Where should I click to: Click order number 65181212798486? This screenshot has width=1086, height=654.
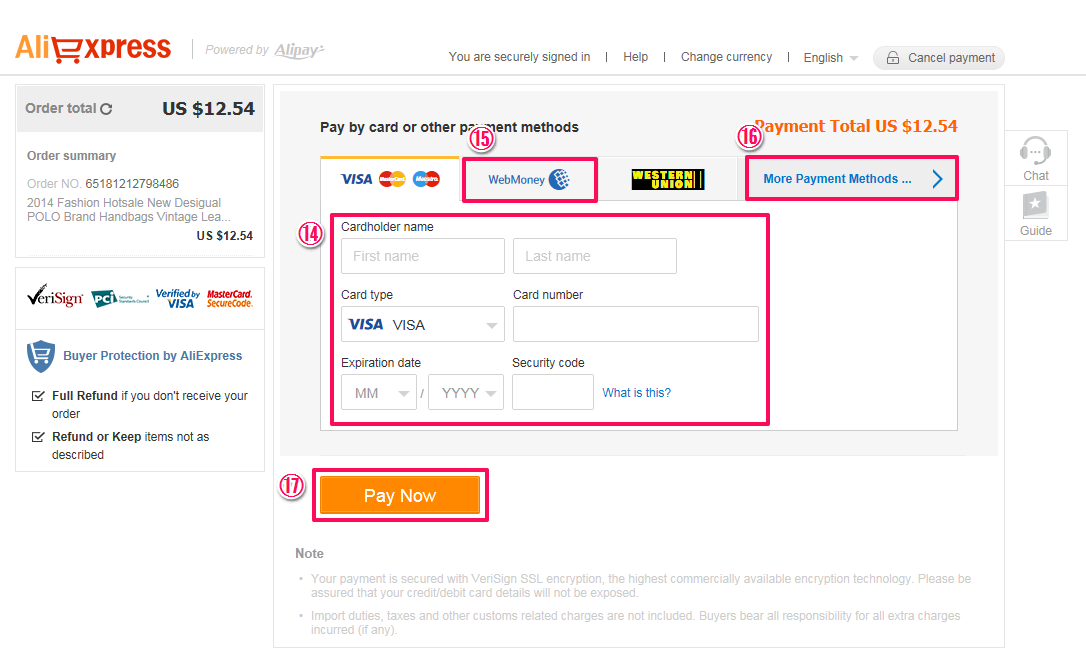(x=132, y=184)
